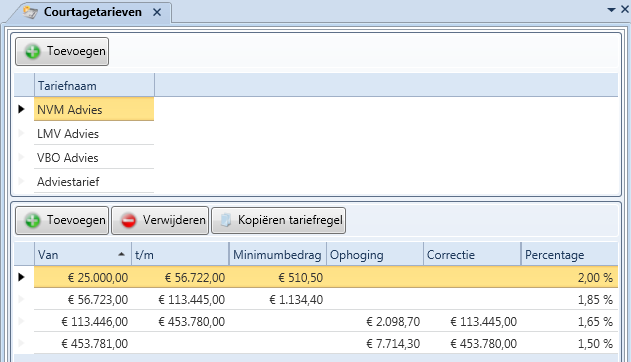The height and width of the screenshot is (362, 631).
Task: Select t/m cell € 113.445,00
Action: 180,300
